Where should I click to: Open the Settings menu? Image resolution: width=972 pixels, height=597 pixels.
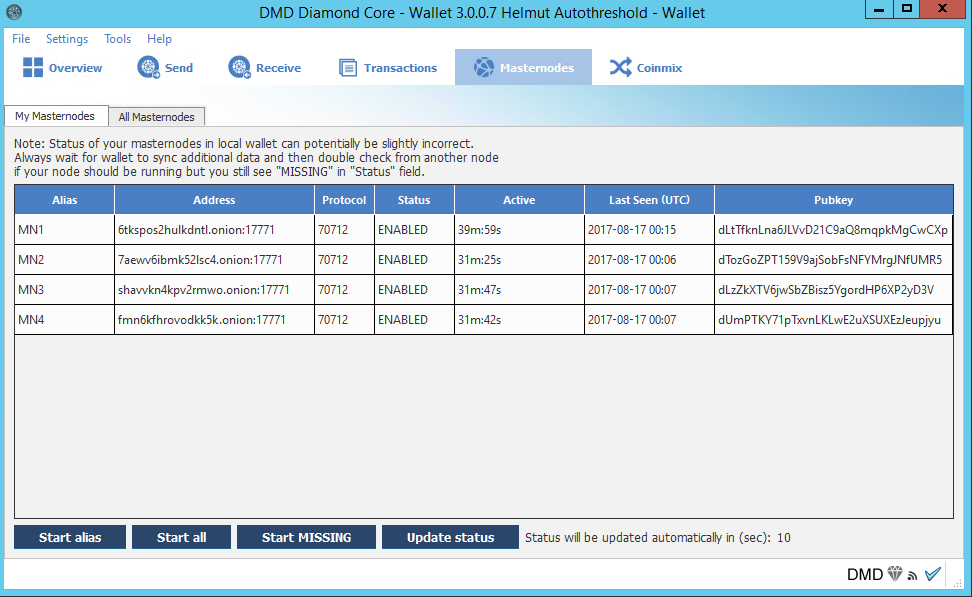[x=67, y=38]
